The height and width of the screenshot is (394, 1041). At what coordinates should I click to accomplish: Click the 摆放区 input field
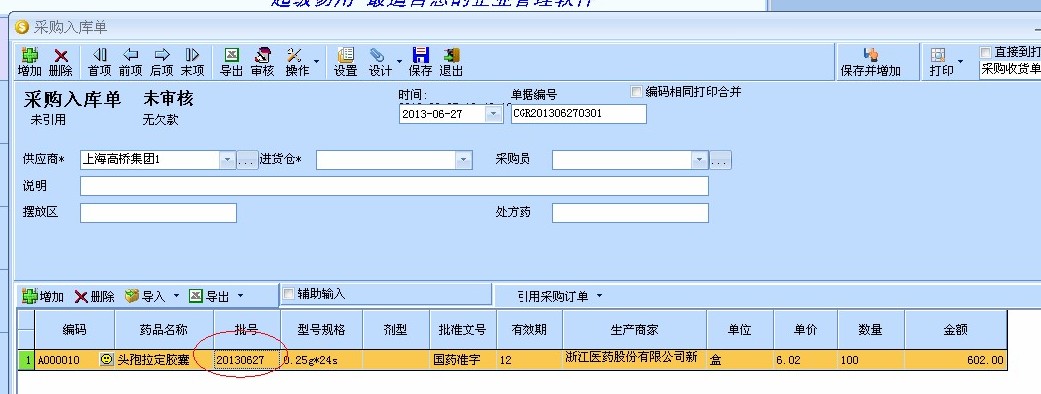[x=158, y=213]
